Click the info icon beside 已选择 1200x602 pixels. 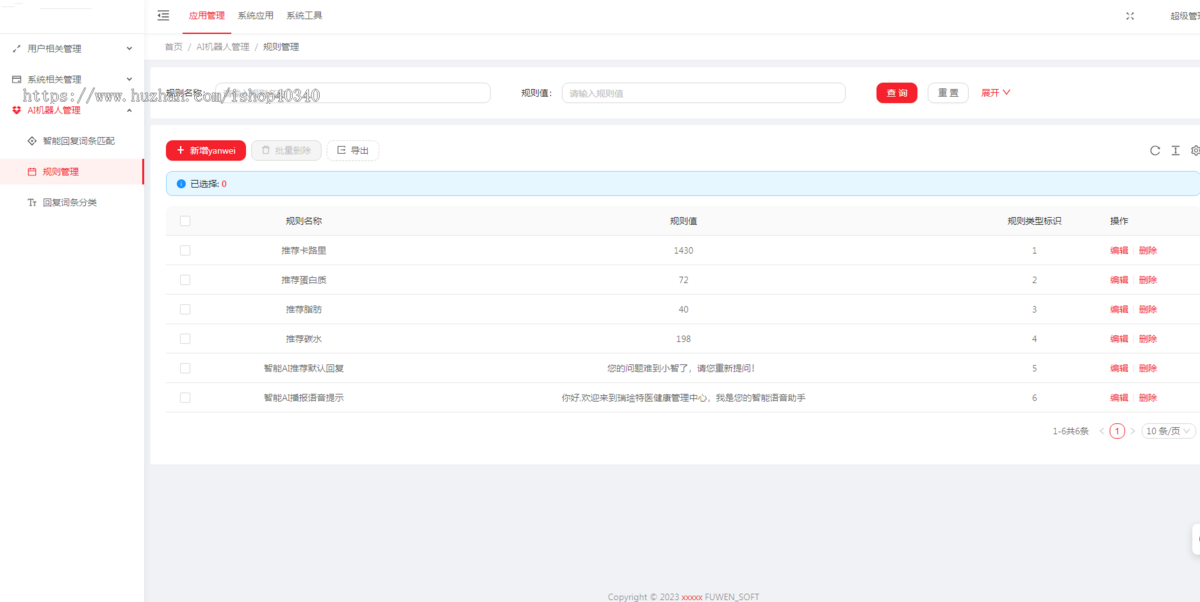181,184
